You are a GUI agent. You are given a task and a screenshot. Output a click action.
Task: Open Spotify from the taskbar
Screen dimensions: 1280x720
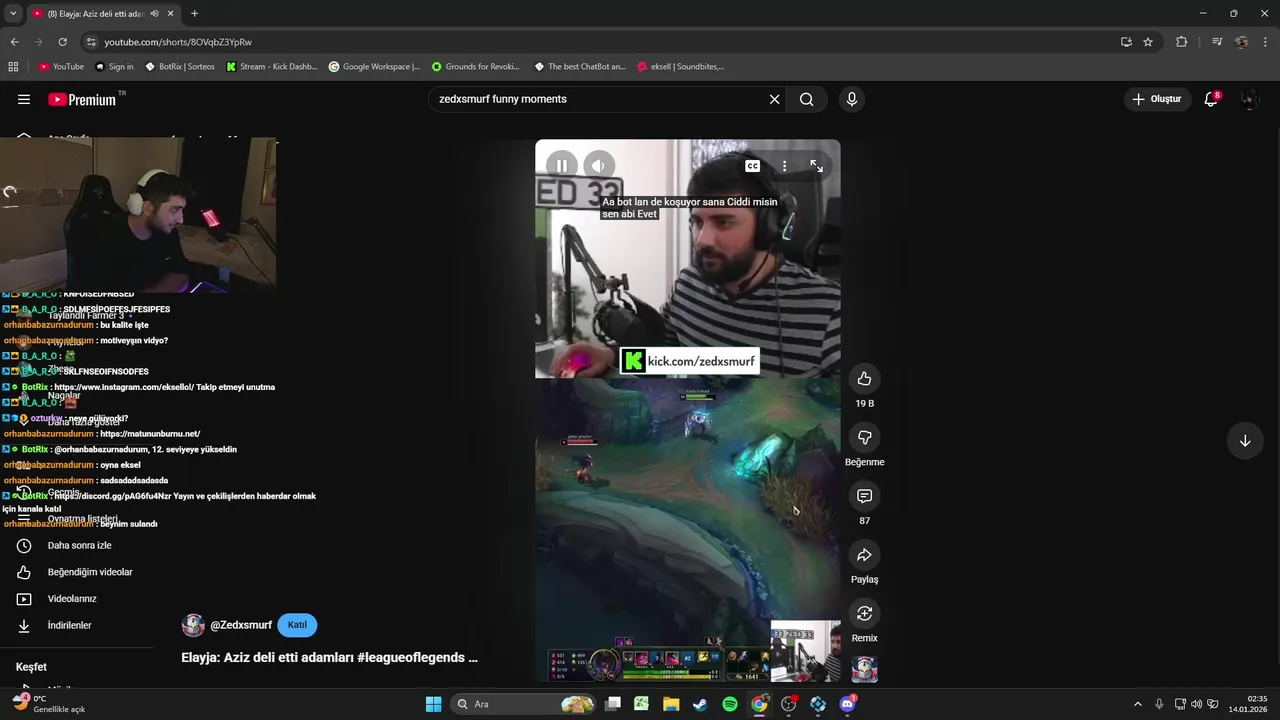click(730, 704)
